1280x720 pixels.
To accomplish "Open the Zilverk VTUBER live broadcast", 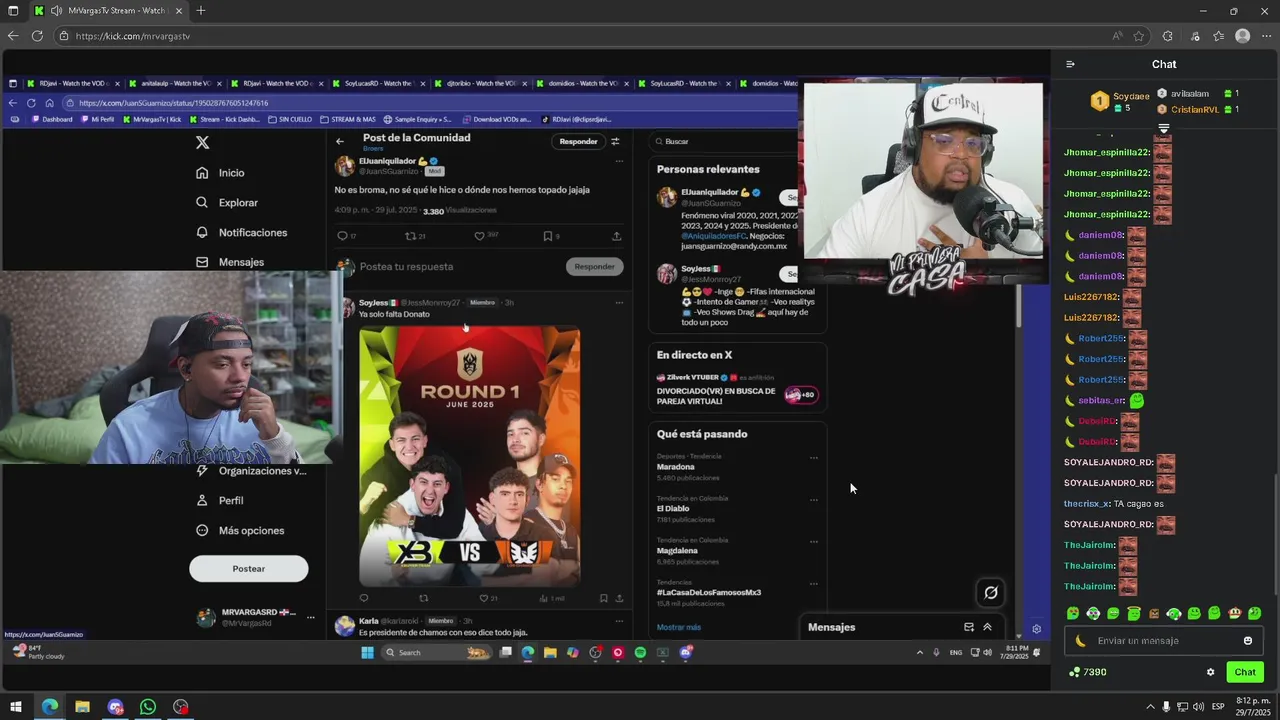I will click(x=737, y=390).
